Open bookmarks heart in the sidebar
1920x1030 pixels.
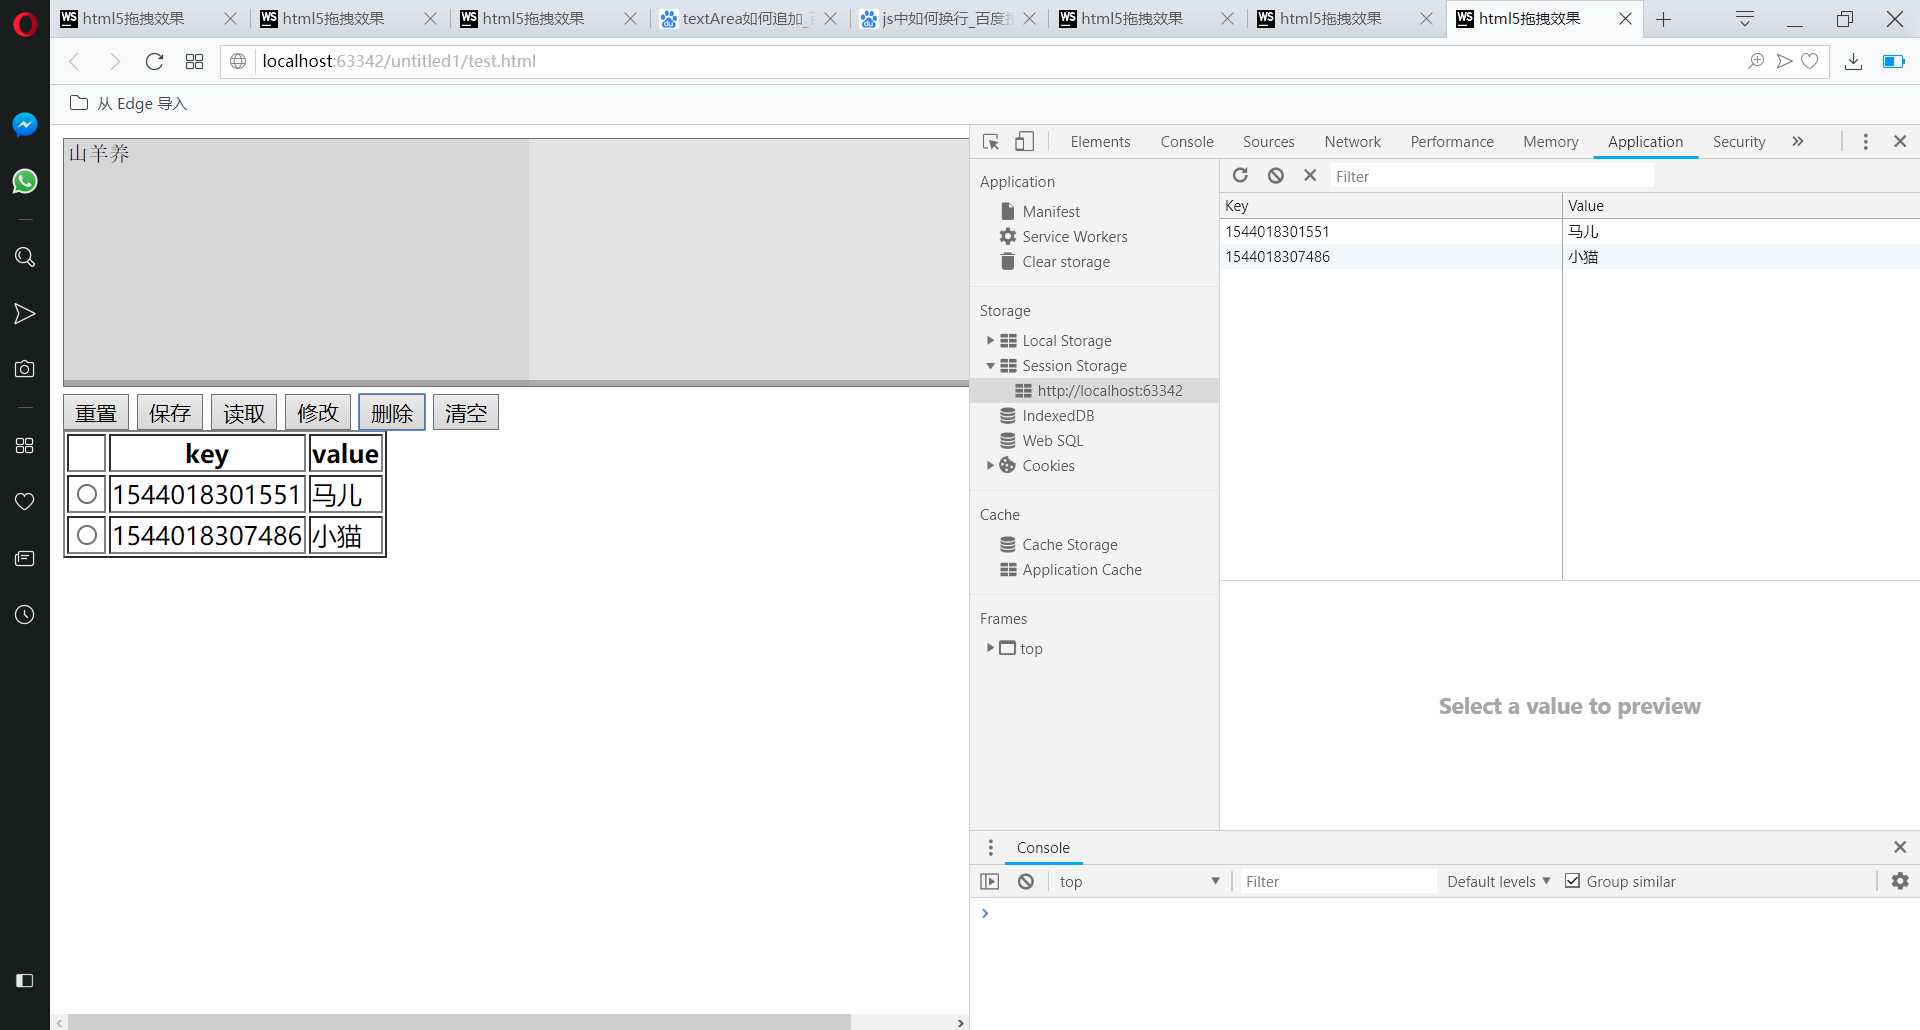click(x=25, y=501)
